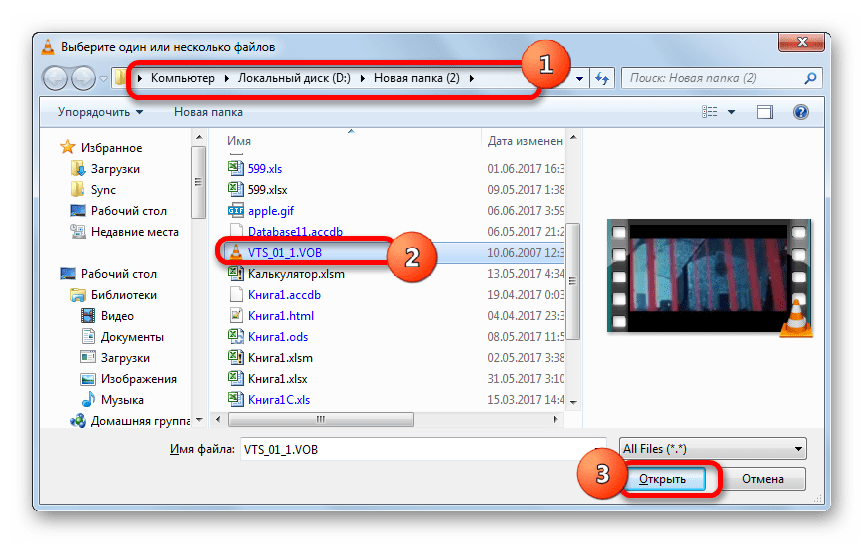The width and height of the screenshot is (864, 544).
Task: Select the Книга1.xlsx file
Action: coord(278,379)
